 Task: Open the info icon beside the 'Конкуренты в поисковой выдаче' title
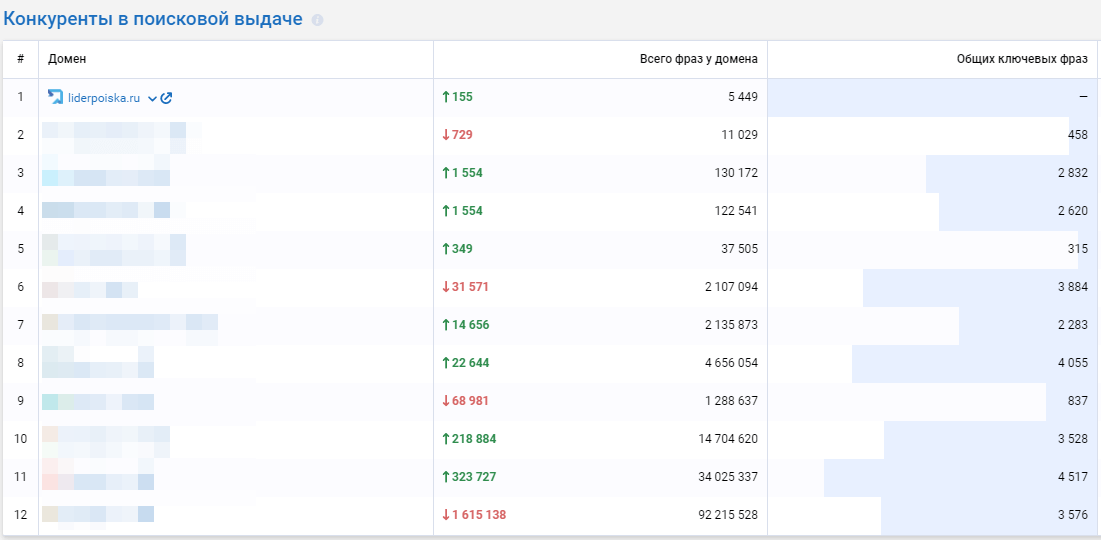pos(317,20)
